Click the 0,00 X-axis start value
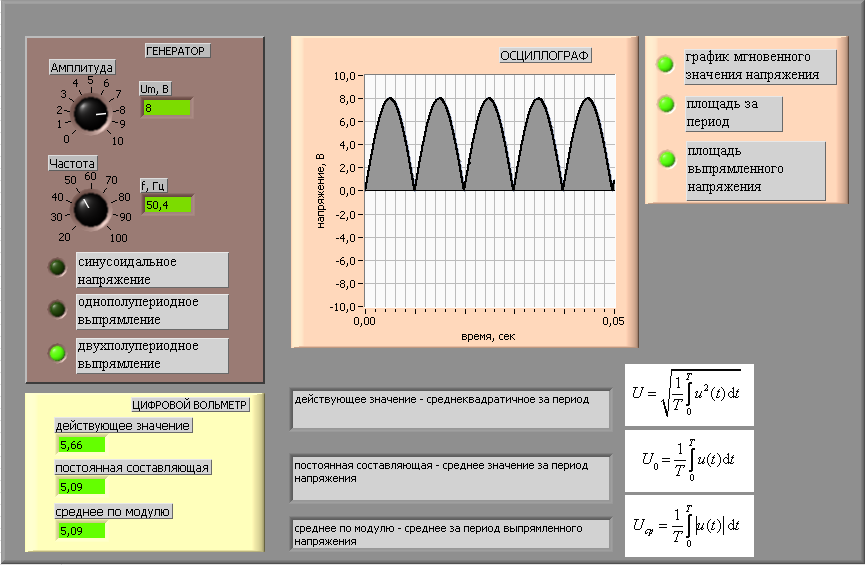Image resolution: width=865 pixels, height=565 pixels. 364,321
